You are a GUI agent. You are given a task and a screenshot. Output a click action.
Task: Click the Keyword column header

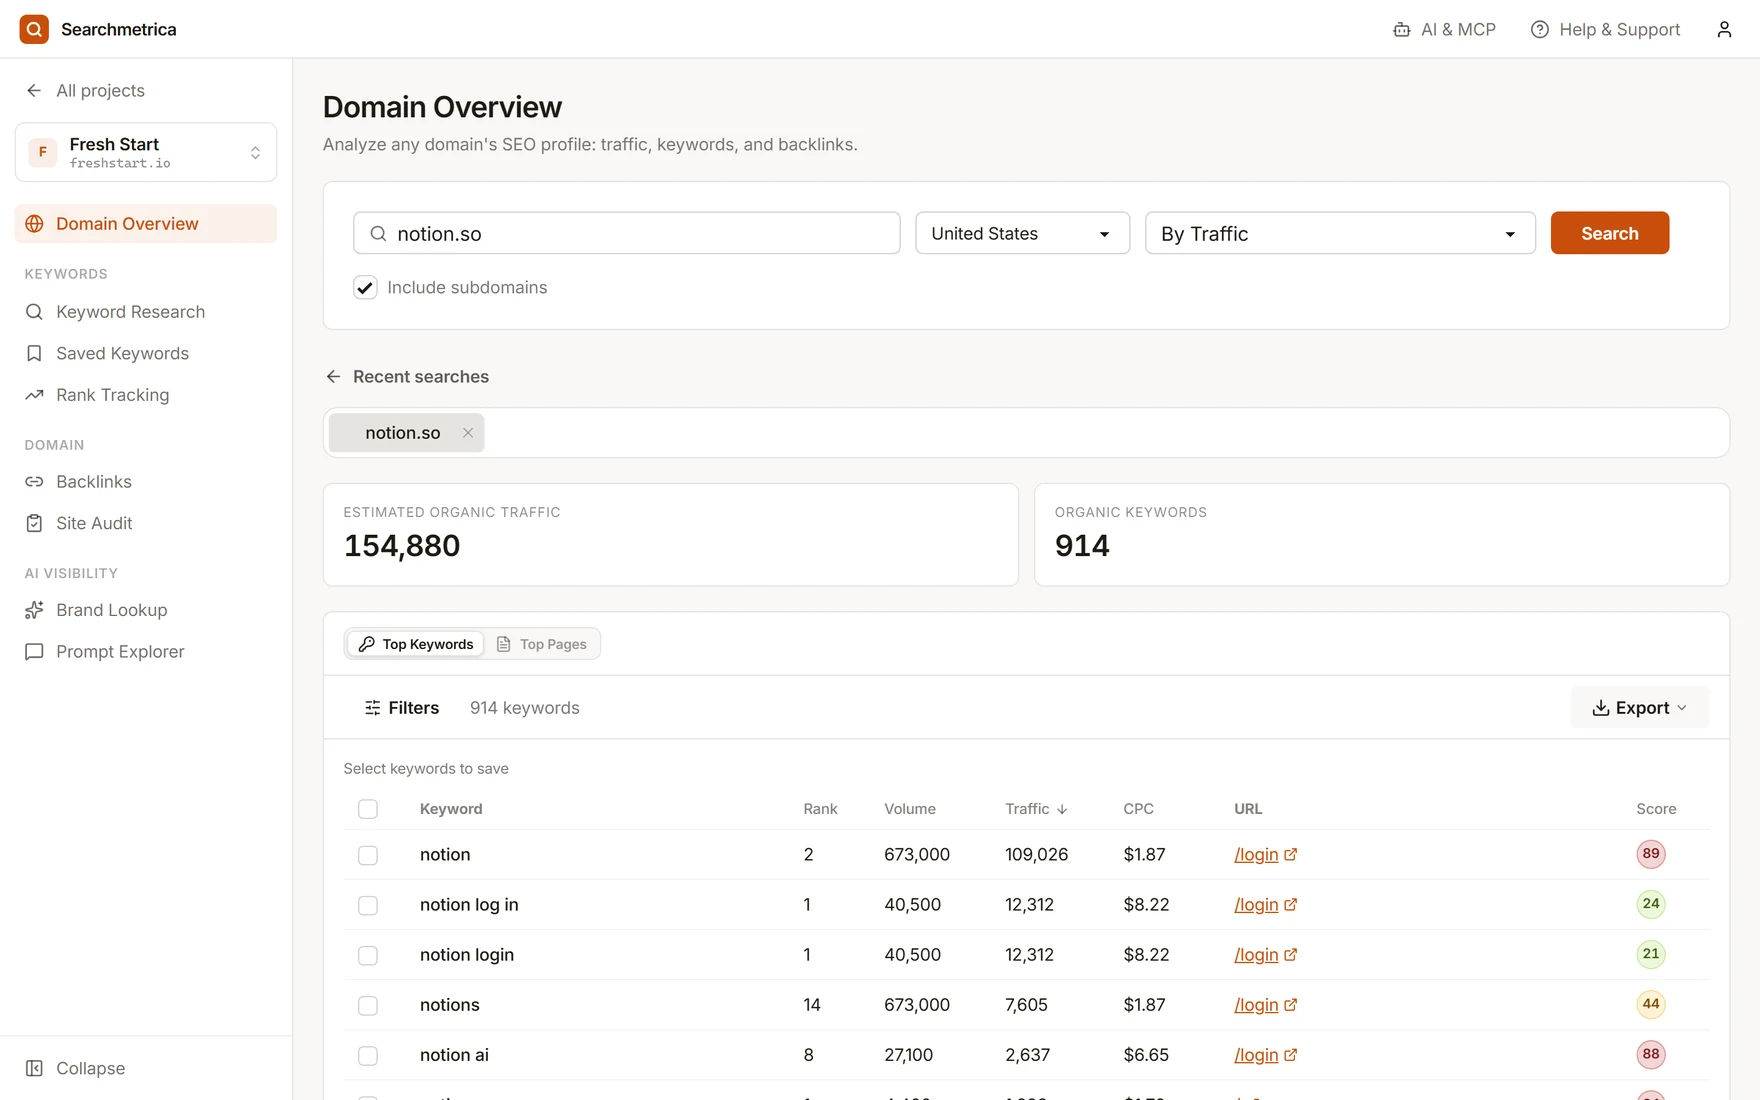[451, 809]
